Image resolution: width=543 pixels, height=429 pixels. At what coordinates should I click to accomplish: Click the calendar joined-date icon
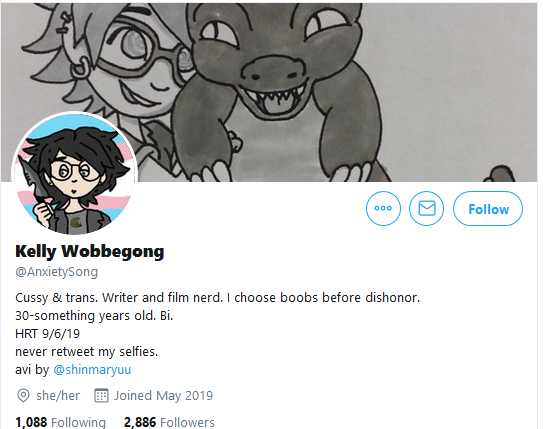pyautogui.click(x=101, y=395)
